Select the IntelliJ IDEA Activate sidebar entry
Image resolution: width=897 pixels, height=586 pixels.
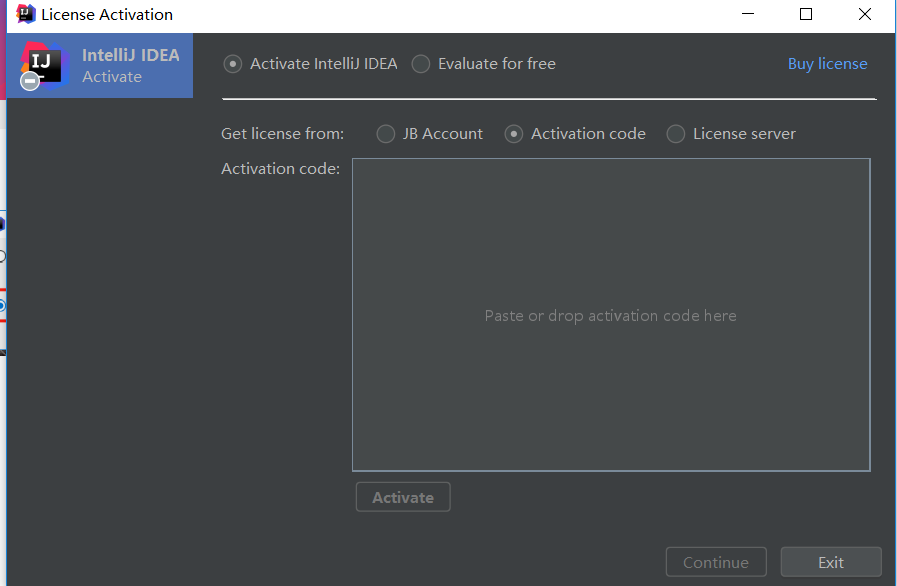coord(100,65)
